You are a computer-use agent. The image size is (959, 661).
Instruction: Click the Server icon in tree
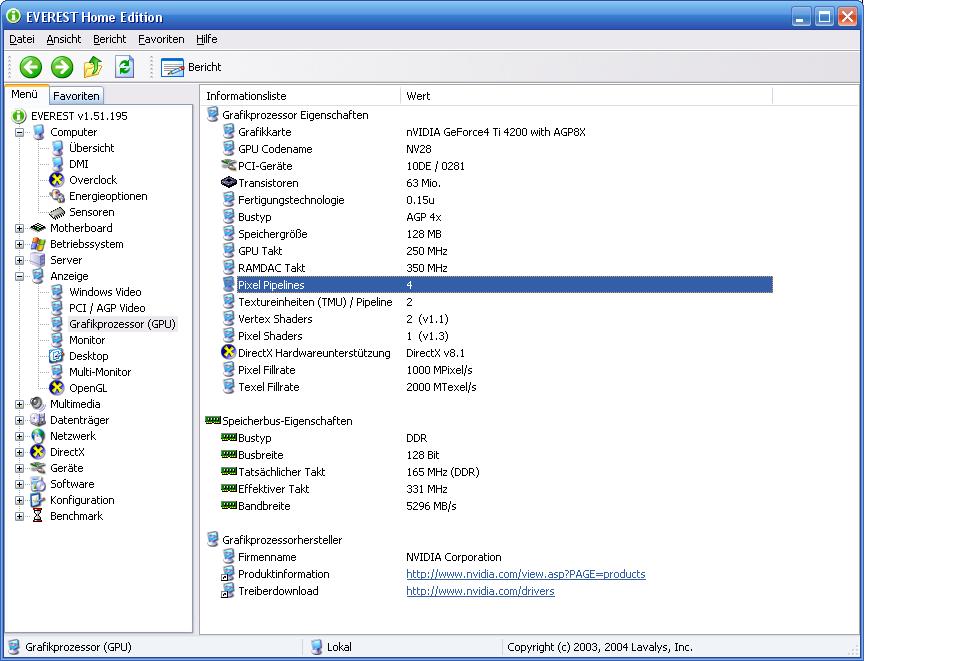coord(38,260)
